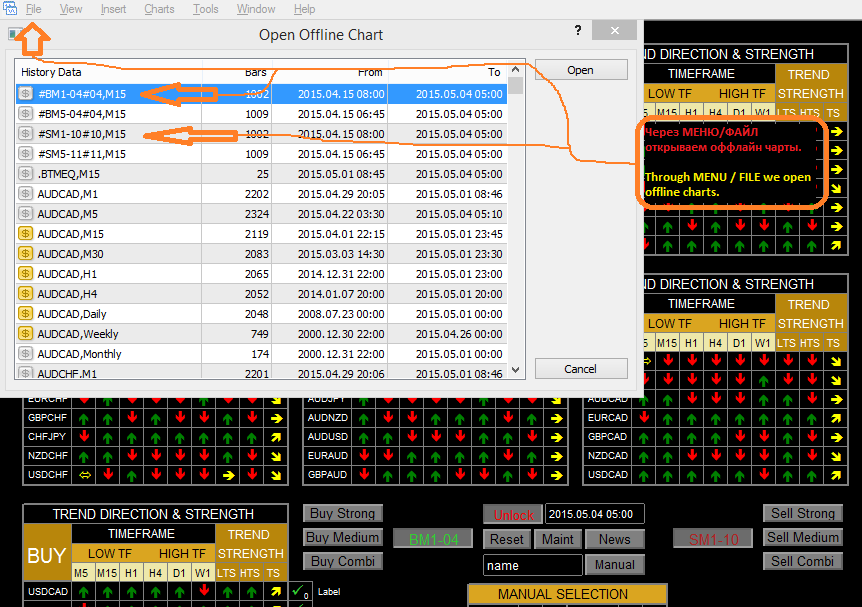This screenshot has width=862, height=607.
Task: Click the USDCHF pair label
Action: (x=48, y=474)
